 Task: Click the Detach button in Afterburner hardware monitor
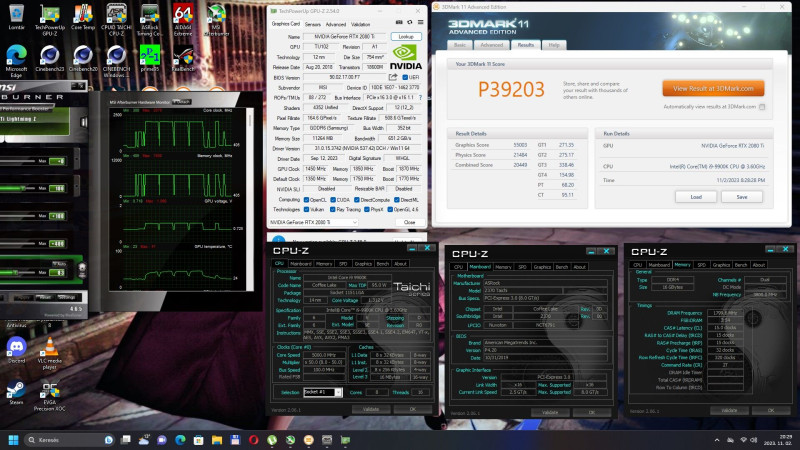pos(181,102)
